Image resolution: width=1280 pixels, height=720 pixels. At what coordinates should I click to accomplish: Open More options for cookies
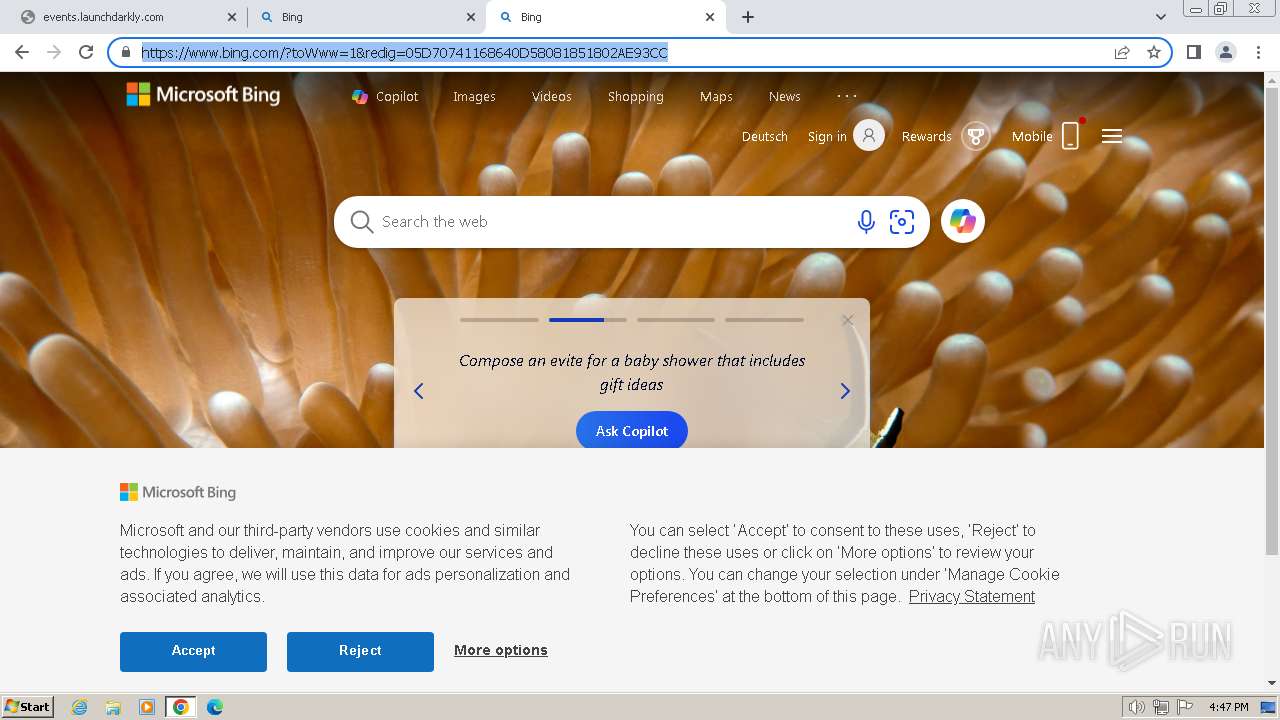coord(501,650)
